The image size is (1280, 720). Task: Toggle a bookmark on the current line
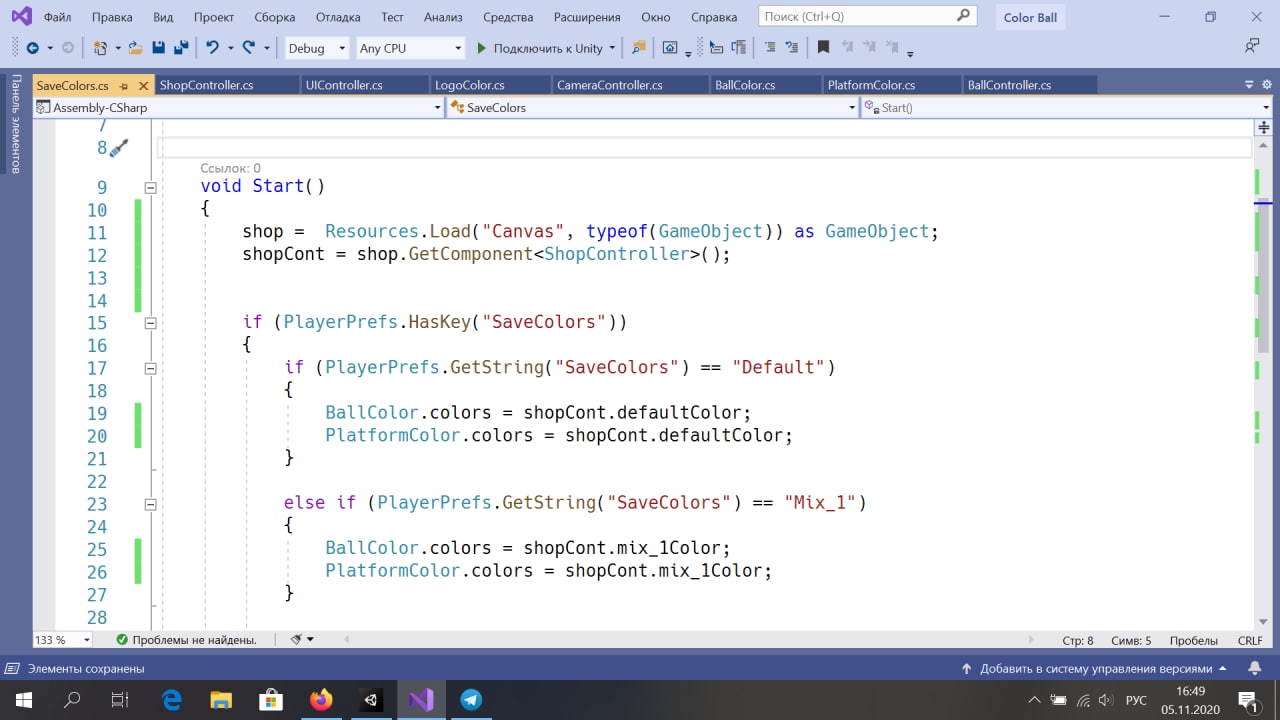(823, 48)
